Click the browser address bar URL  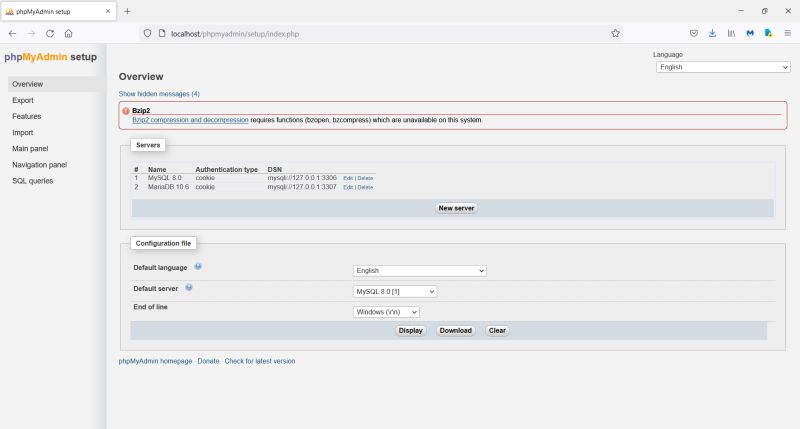point(235,34)
